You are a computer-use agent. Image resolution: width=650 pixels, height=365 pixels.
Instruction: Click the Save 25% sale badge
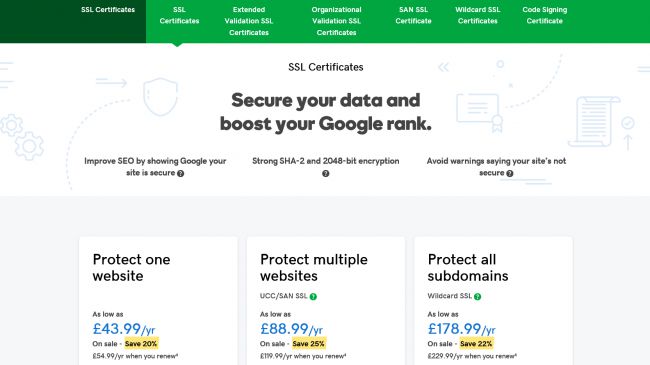click(308, 343)
